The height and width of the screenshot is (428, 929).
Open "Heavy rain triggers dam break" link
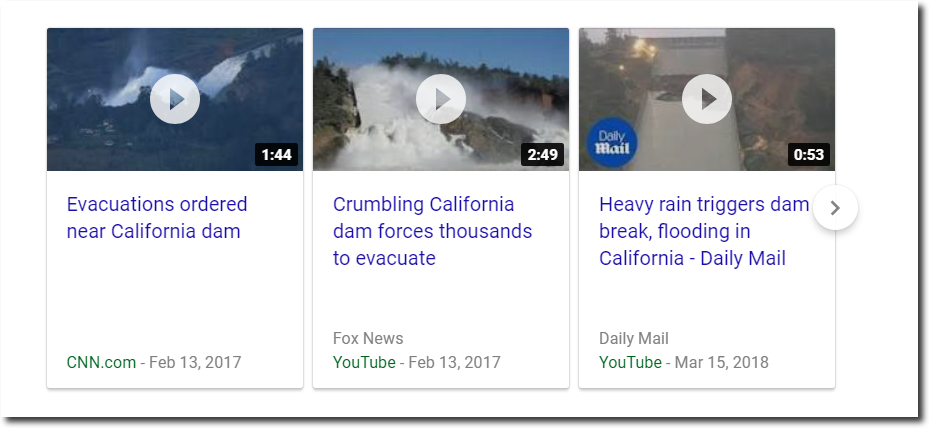pyautogui.click(x=704, y=231)
